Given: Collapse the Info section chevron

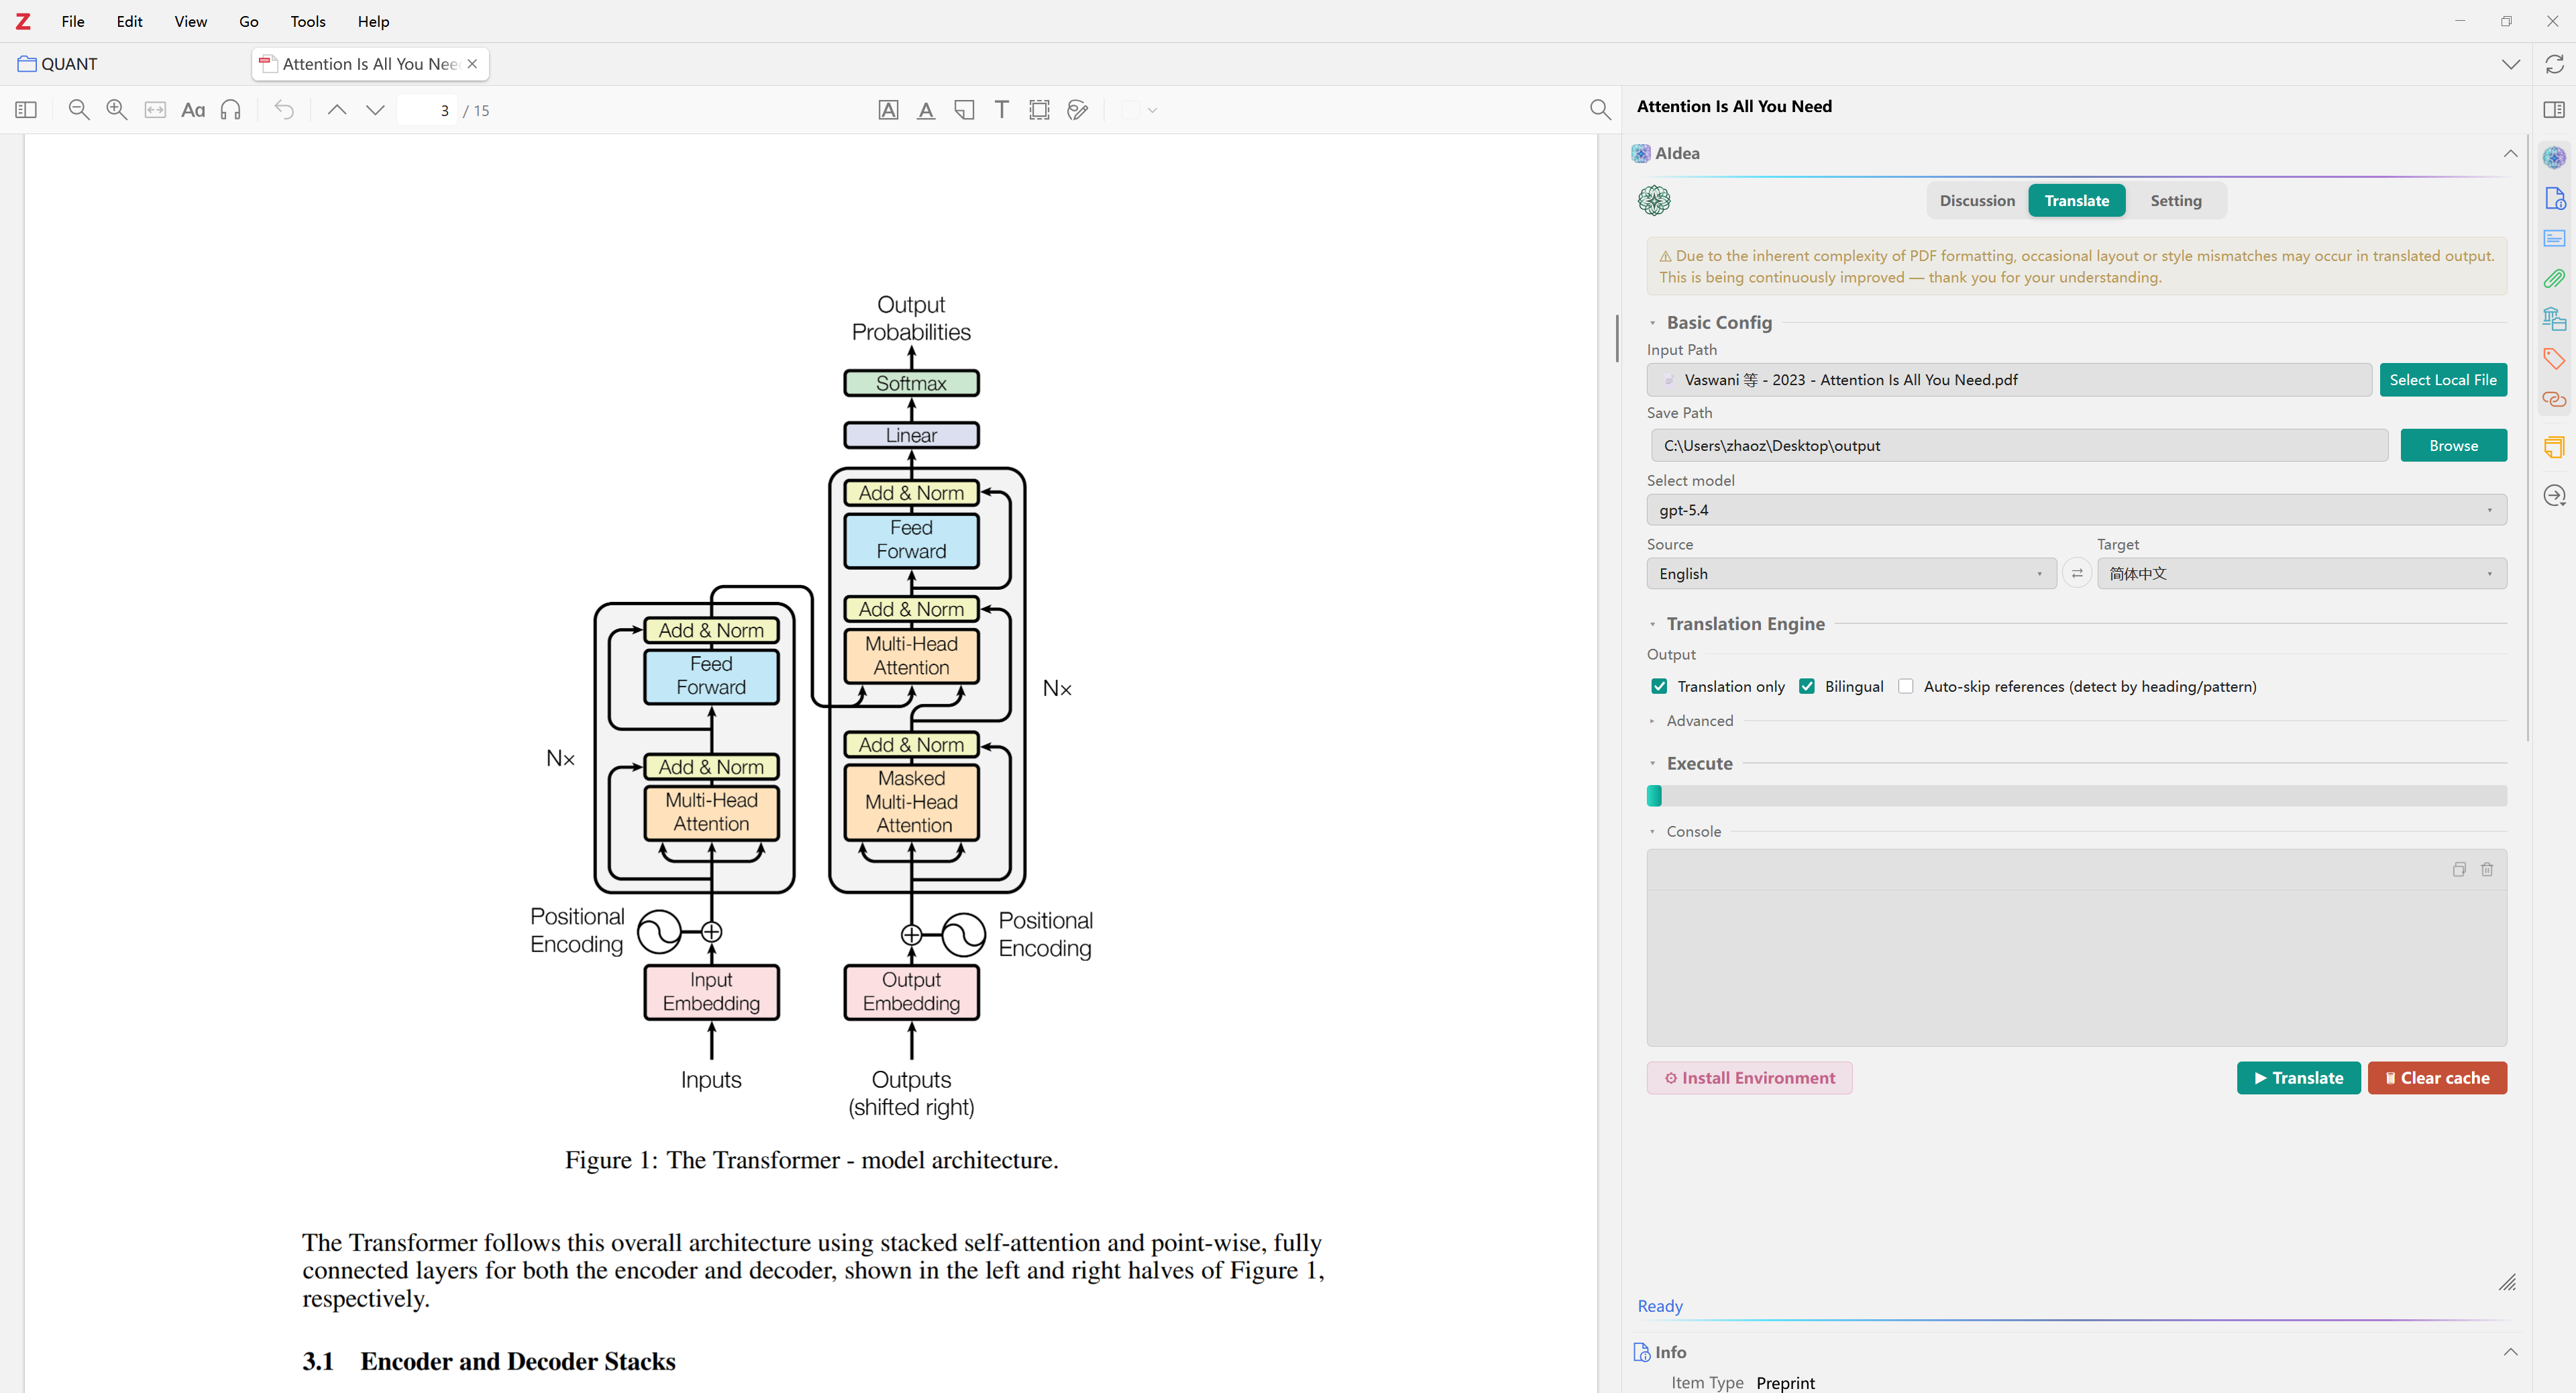Looking at the screenshot, I should [2510, 1352].
